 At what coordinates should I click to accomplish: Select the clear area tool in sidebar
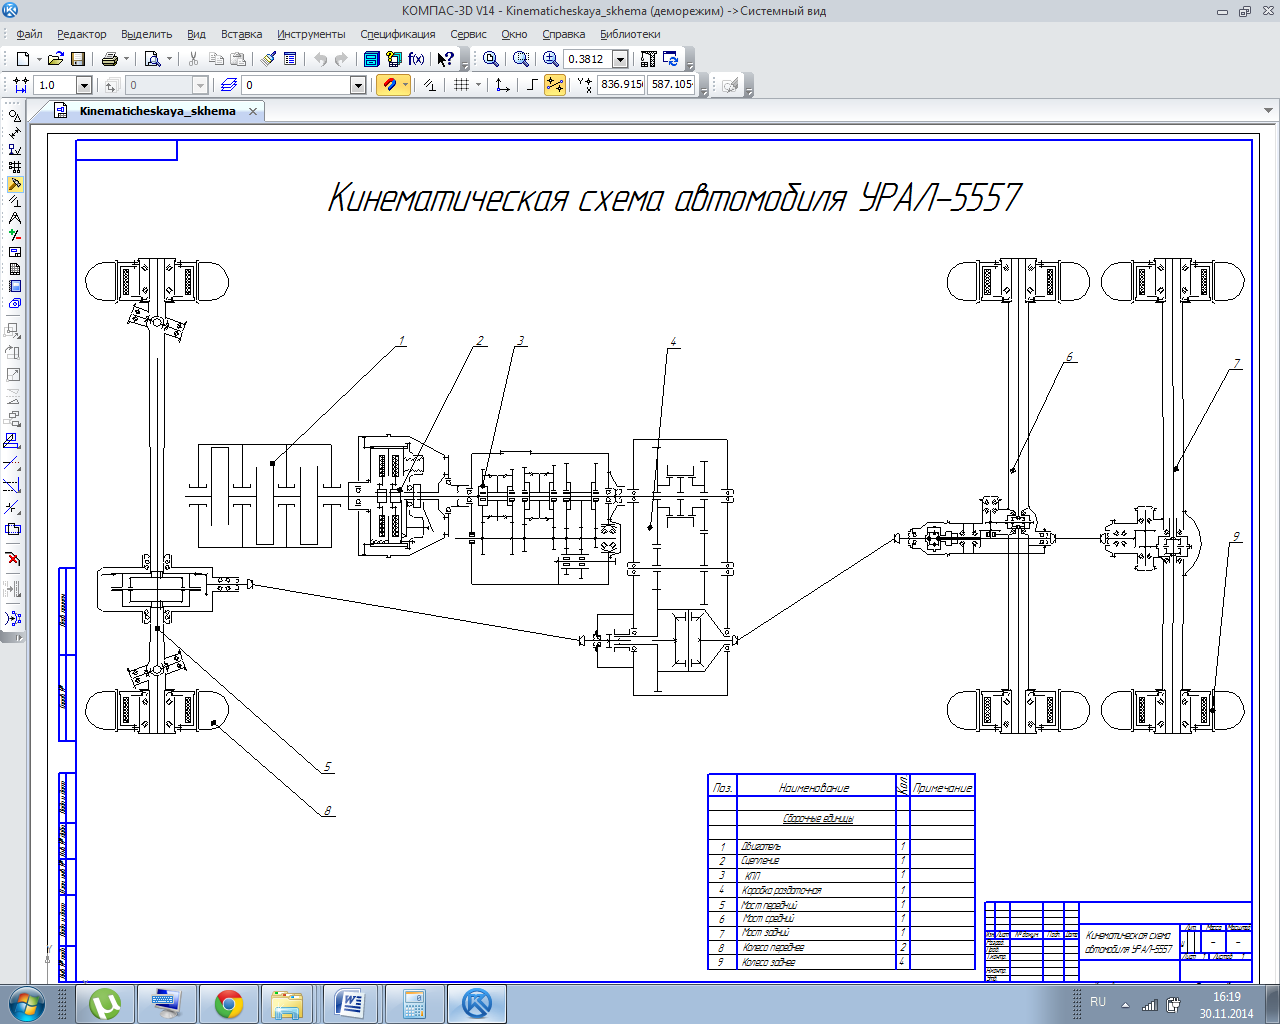pyautogui.click(x=13, y=529)
